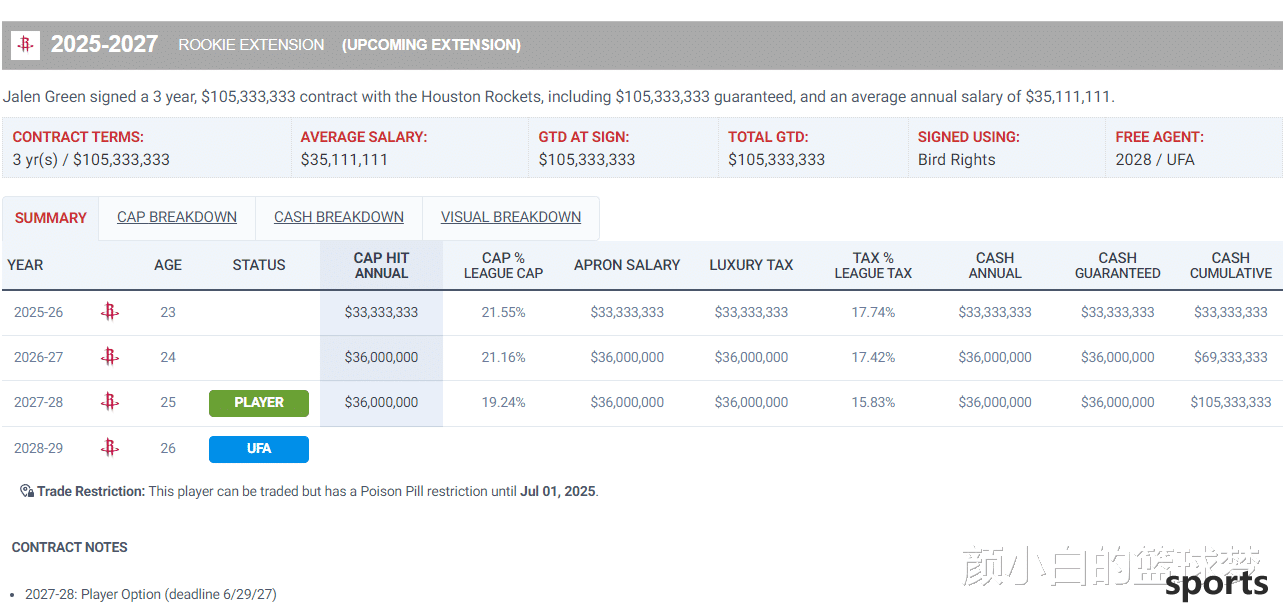Click the $105,333,333 cumulative cash value in table
The width and height of the screenshot is (1283, 615).
tap(1231, 402)
